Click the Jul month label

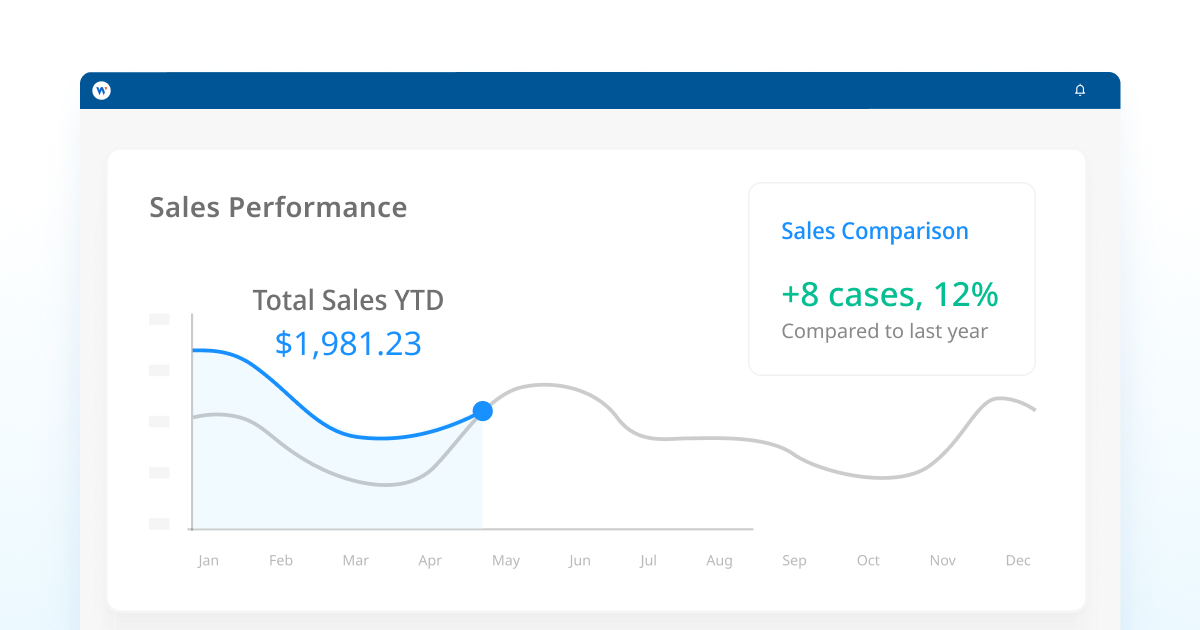click(648, 561)
